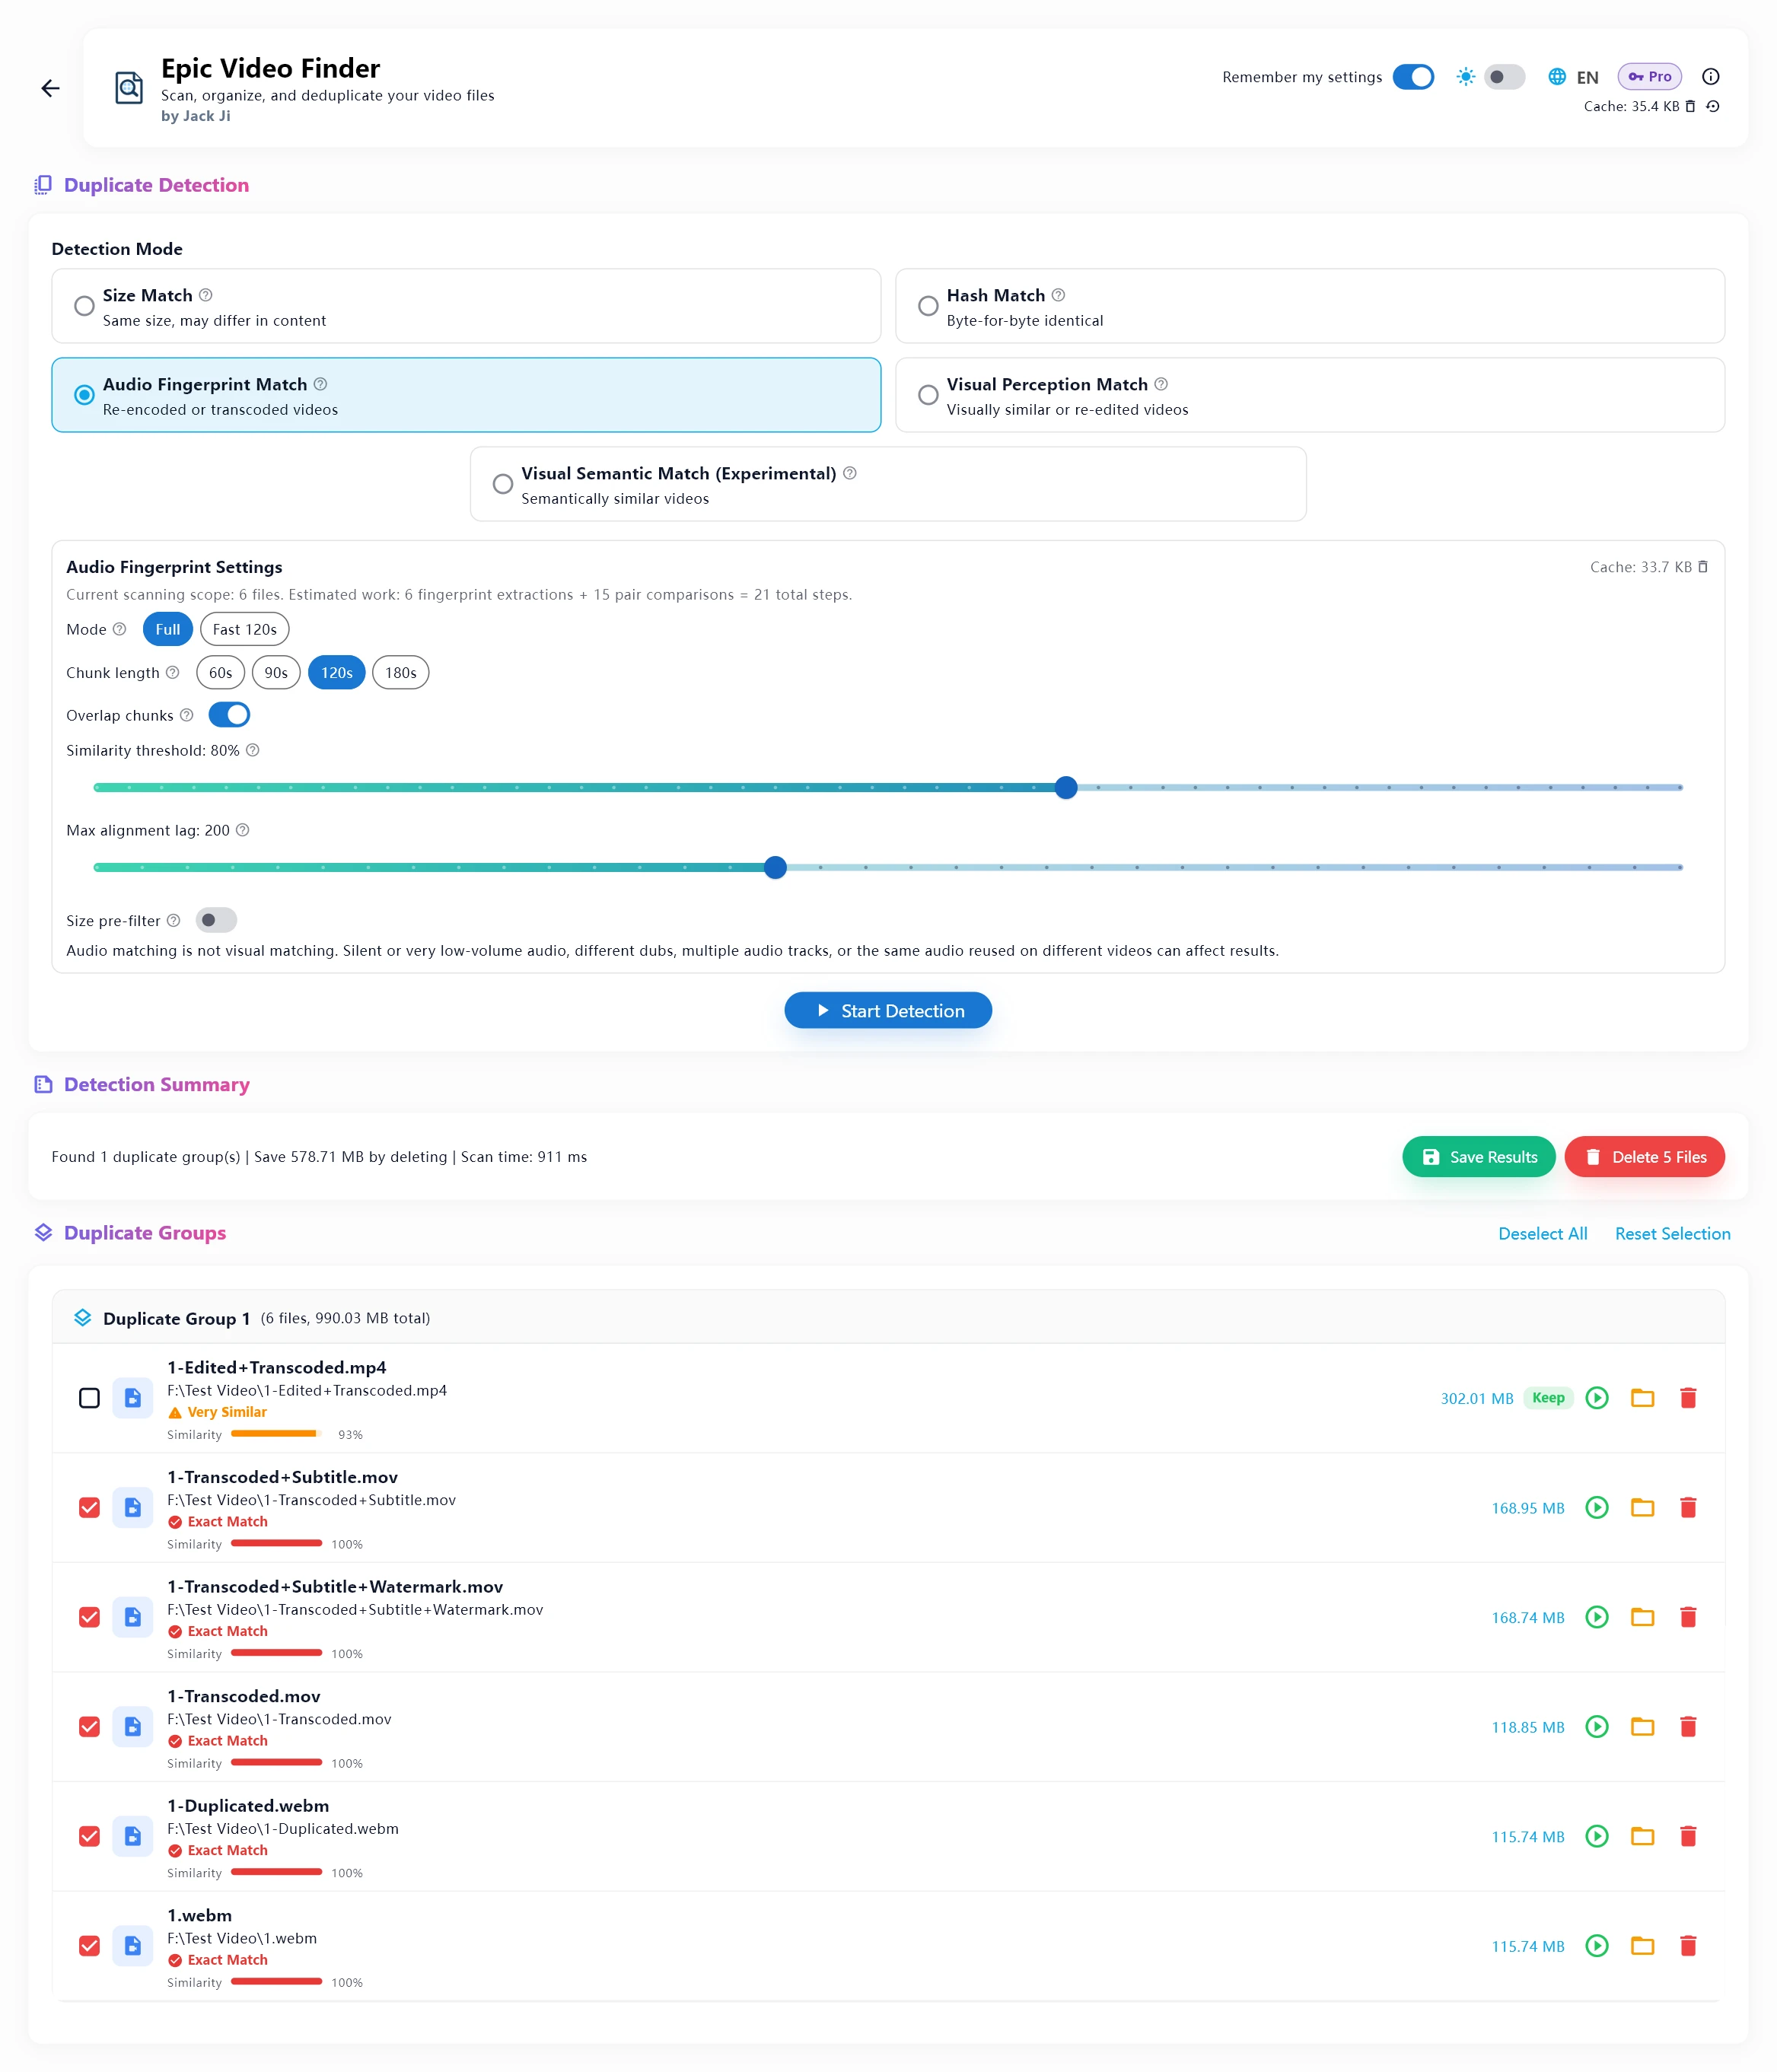Open folder of 1-Transcoded+Subtitle.mov
Viewport: 1777px width, 2072px height.
(1642, 1507)
